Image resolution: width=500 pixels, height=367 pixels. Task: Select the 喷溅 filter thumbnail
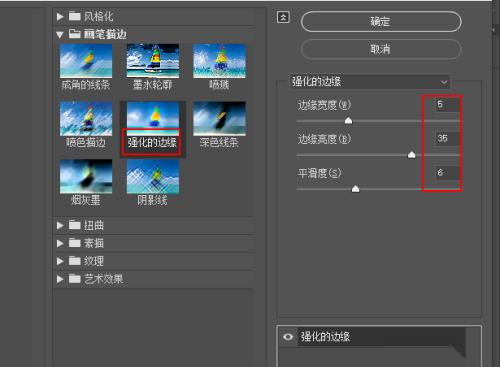tap(219, 61)
